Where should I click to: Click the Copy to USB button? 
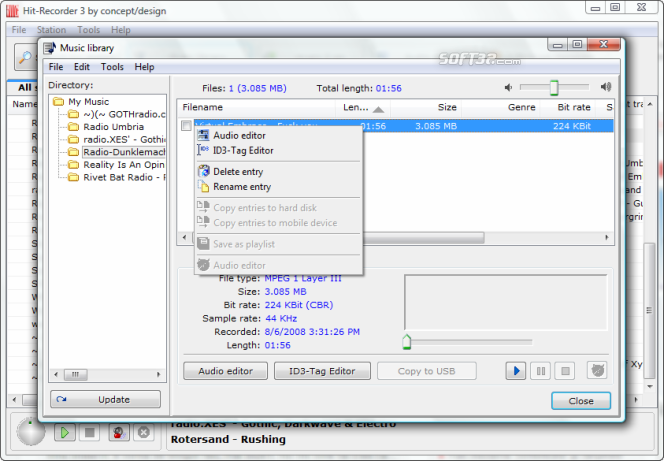click(x=426, y=371)
